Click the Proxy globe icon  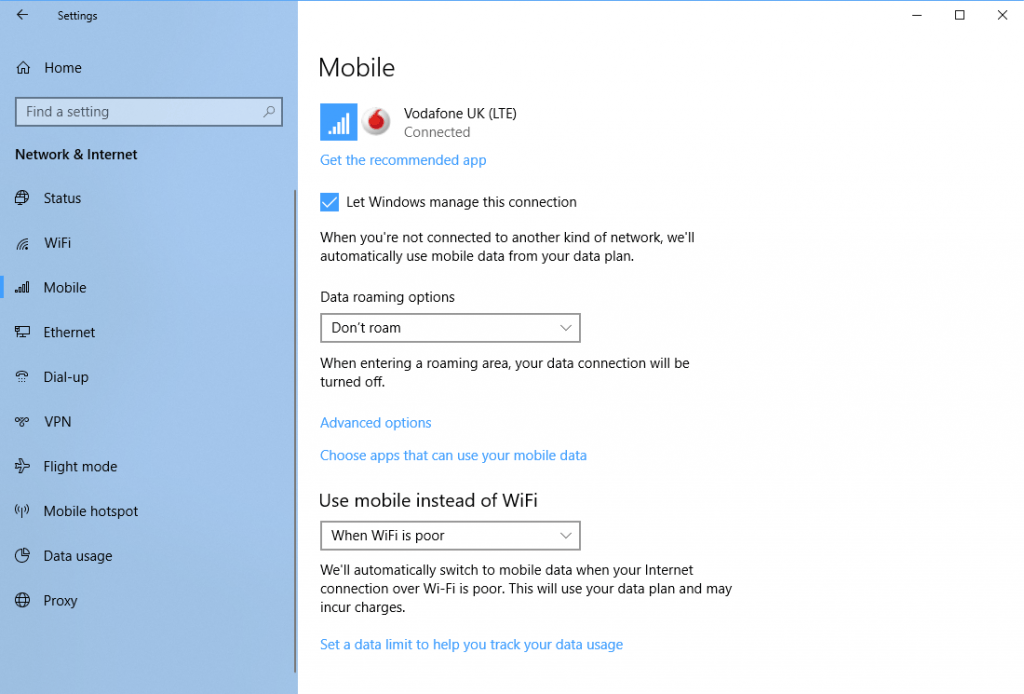click(x=22, y=601)
